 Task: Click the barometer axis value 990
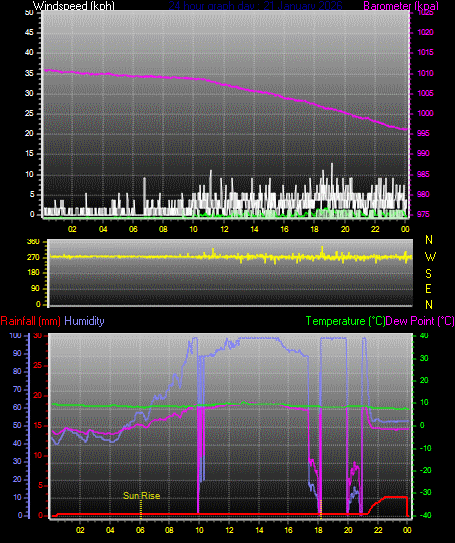click(423, 153)
